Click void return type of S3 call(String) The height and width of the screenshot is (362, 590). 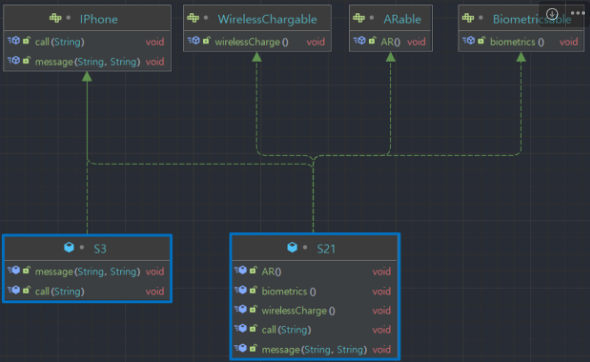(155, 291)
